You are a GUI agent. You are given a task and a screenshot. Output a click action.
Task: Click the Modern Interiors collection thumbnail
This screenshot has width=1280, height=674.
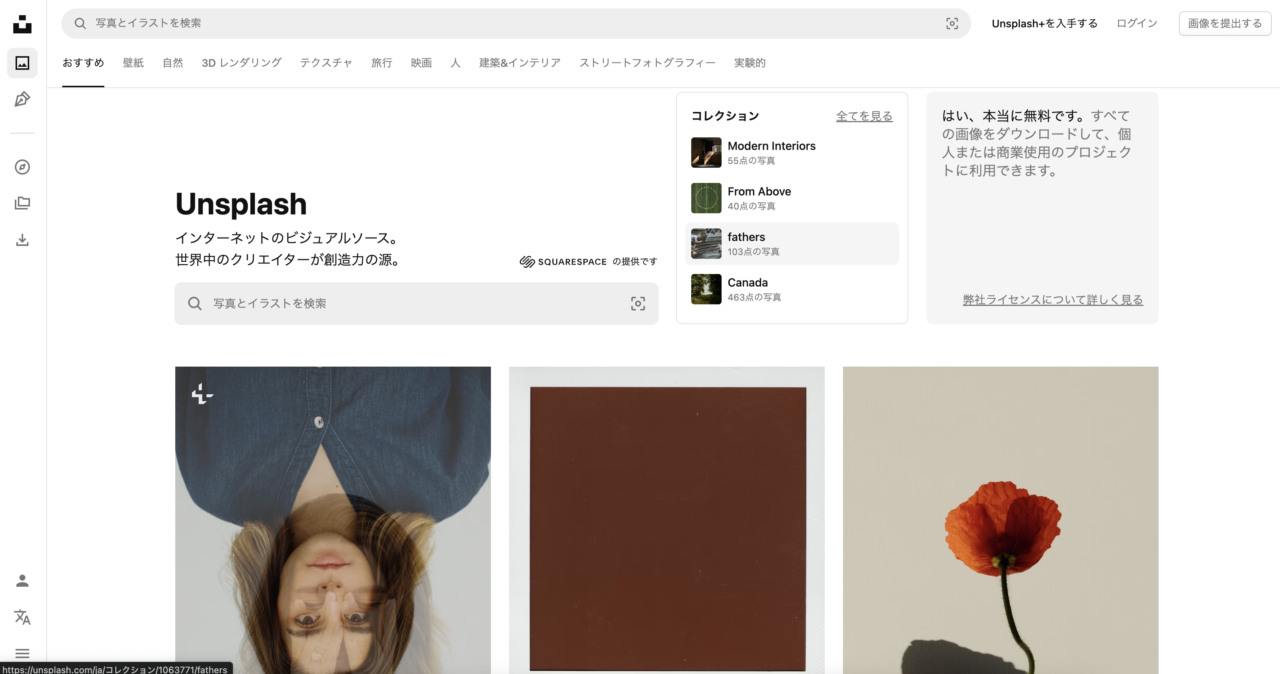click(x=706, y=153)
